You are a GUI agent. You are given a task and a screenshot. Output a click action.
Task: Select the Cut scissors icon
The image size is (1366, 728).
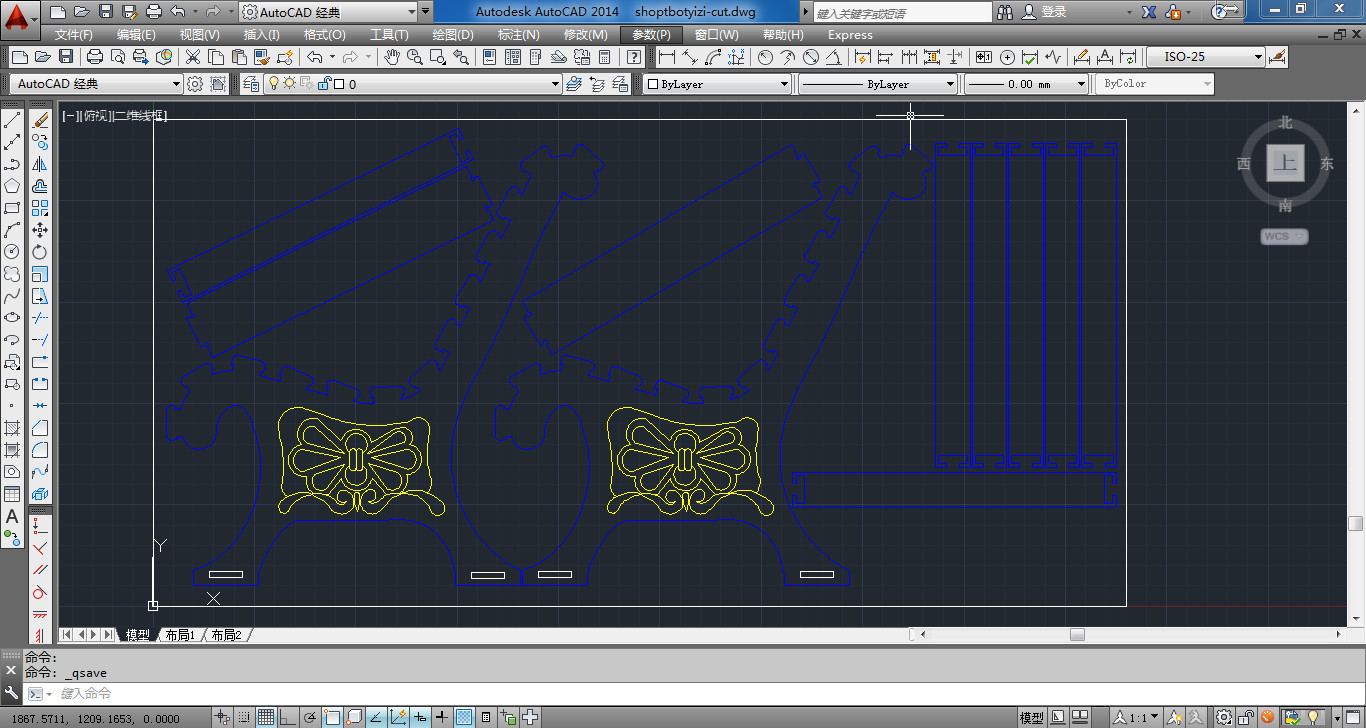(x=192, y=57)
